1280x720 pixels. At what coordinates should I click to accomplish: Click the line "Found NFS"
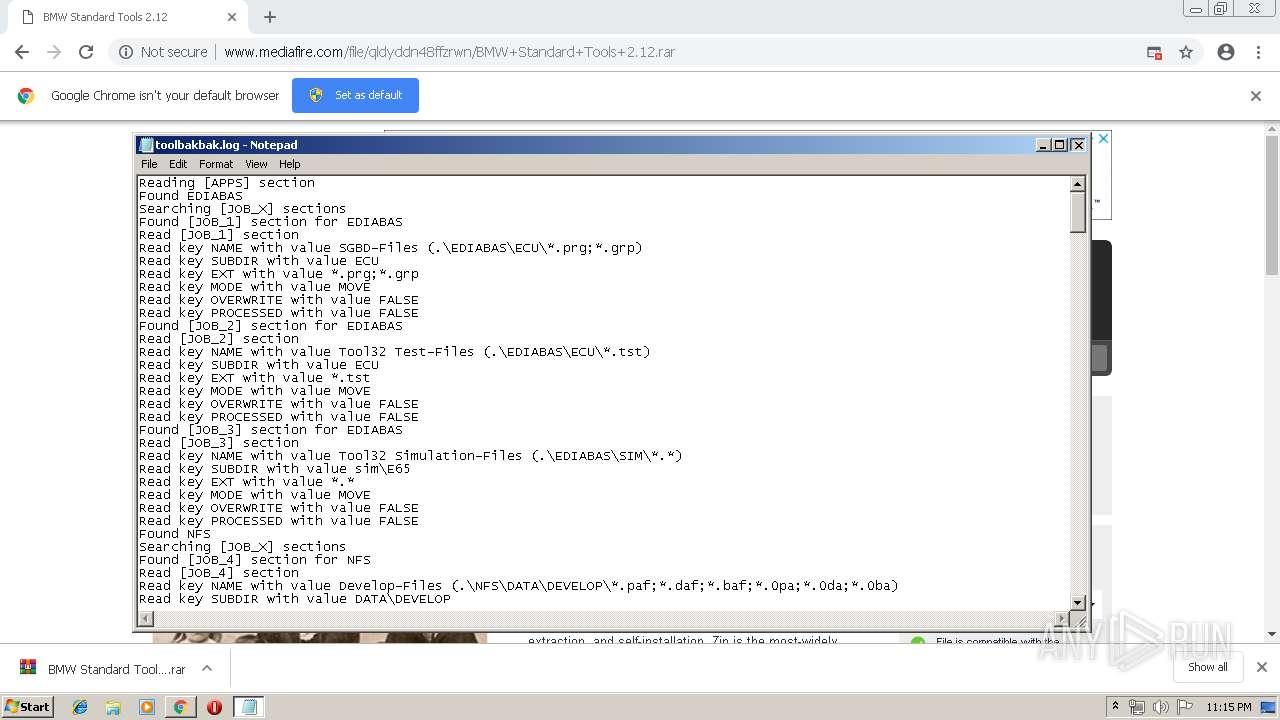pyautogui.click(x=175, y=534)
